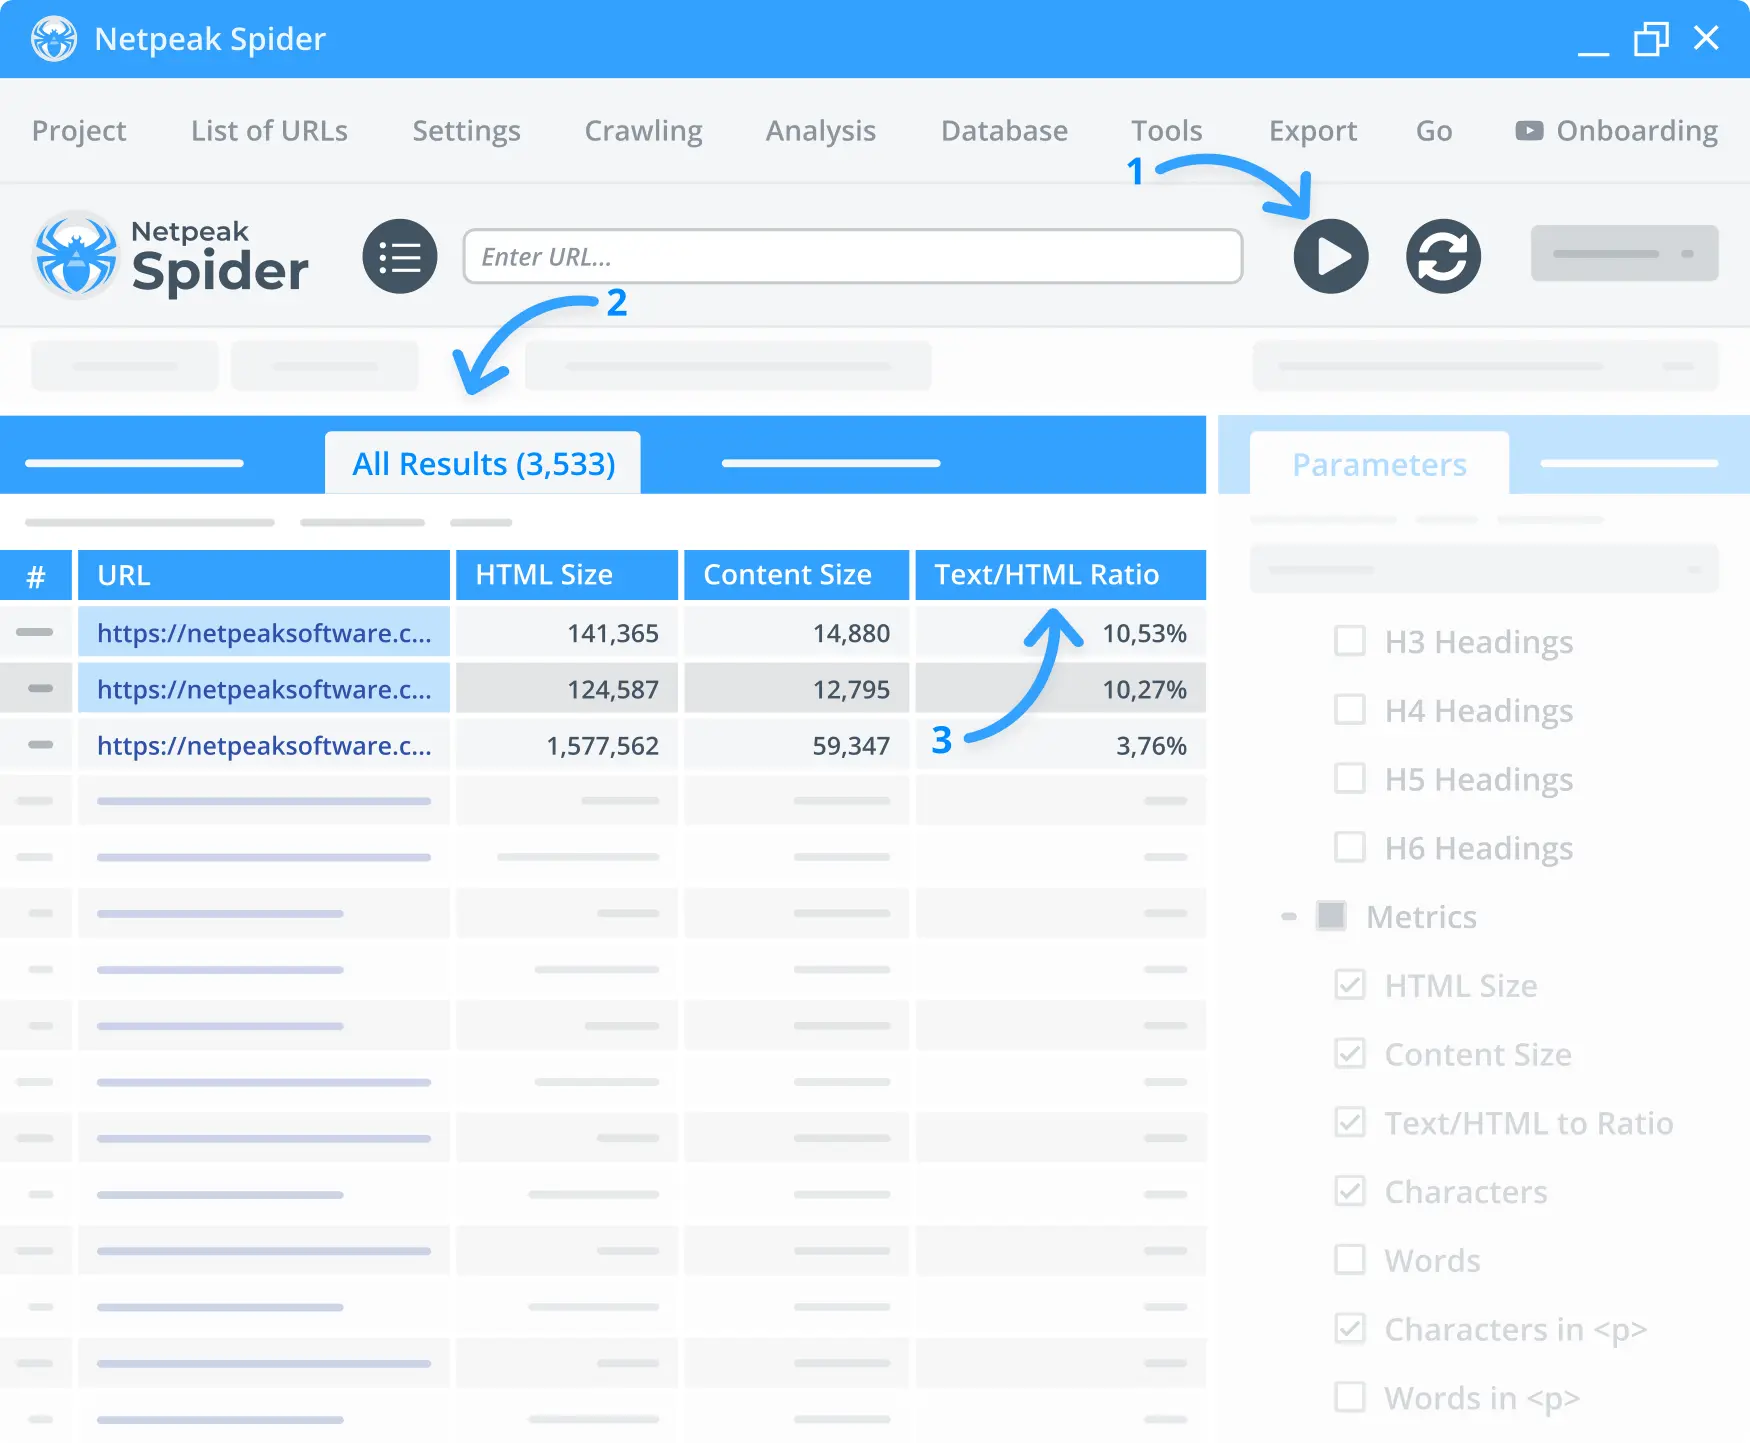Open the Analysis menu
The image size is (1750, 1443).
[820, 131]
